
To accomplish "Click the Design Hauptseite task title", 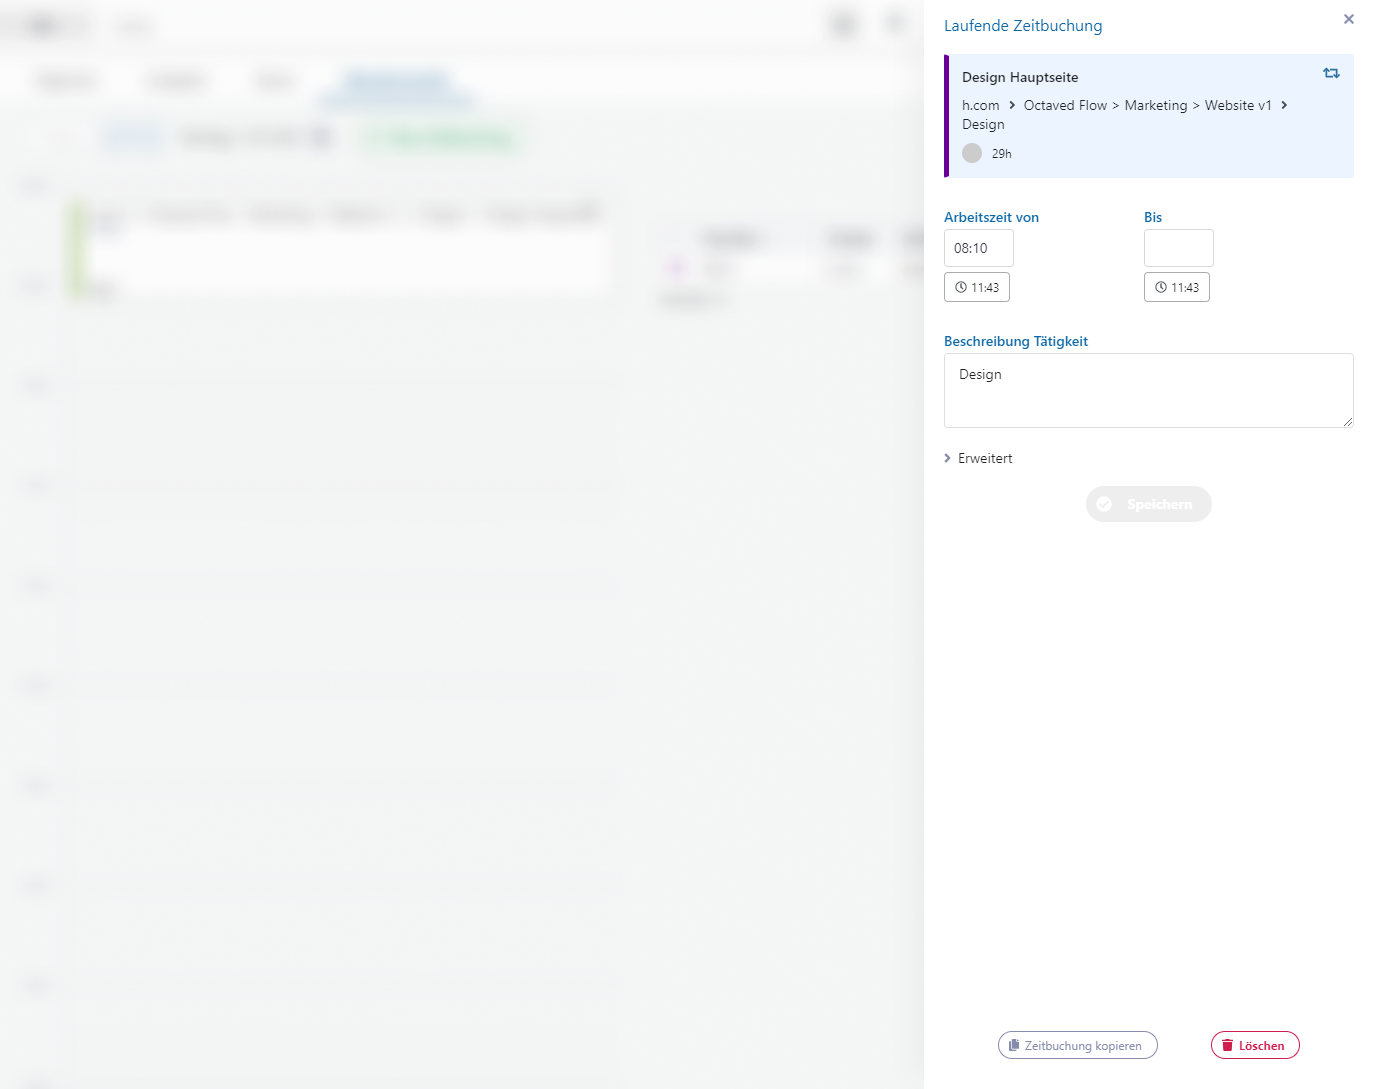I will click(1020, 77).
